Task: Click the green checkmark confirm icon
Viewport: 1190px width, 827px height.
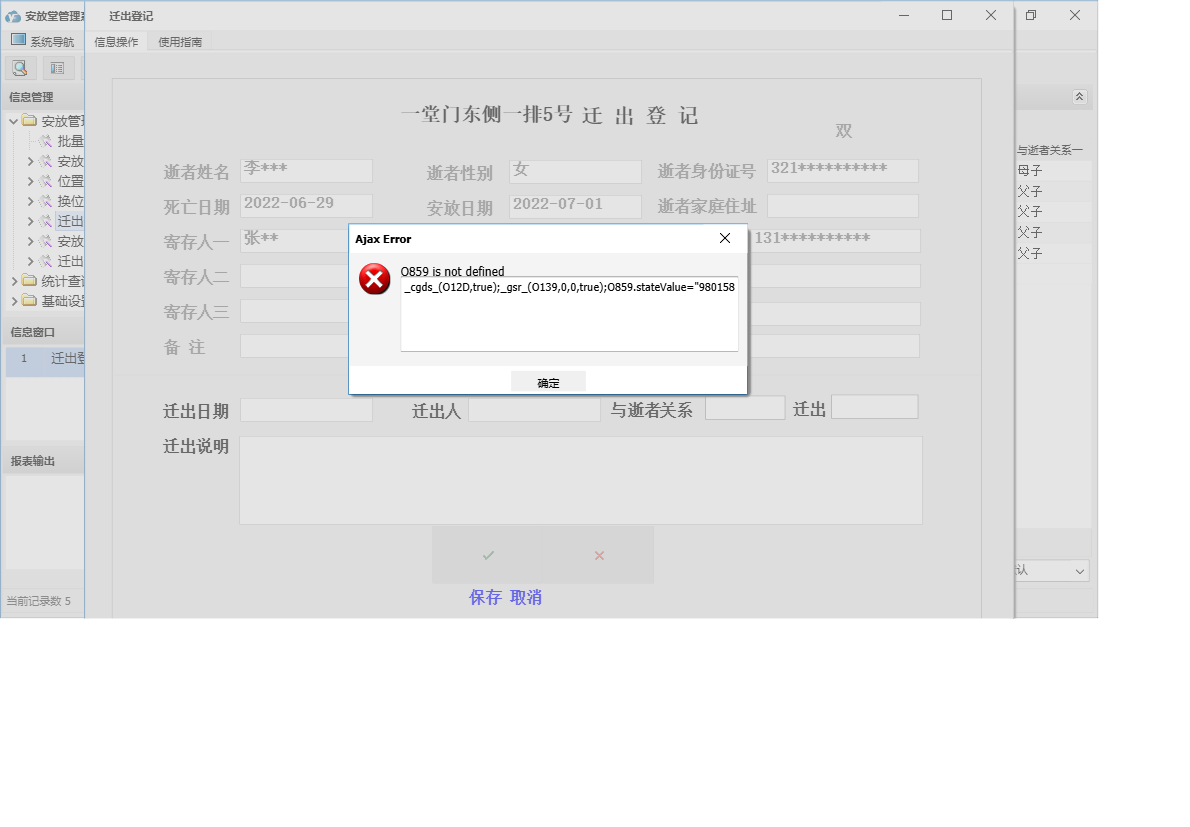Action: pos(487,554)
